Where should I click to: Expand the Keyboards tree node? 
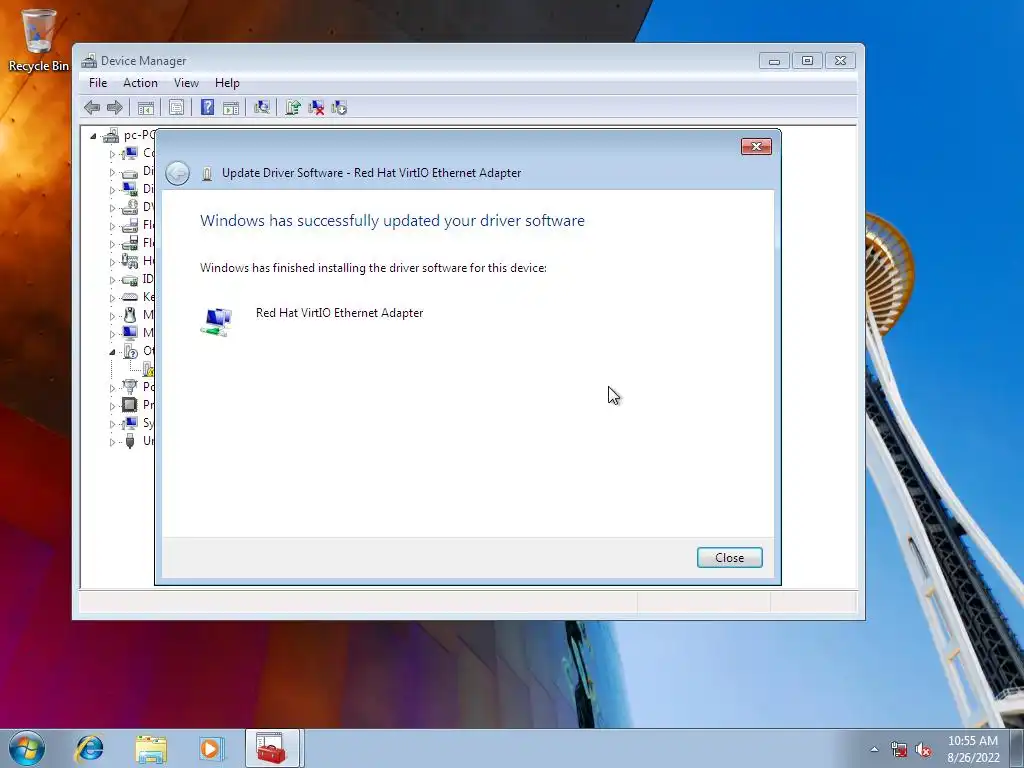click(x=112, y=298)
